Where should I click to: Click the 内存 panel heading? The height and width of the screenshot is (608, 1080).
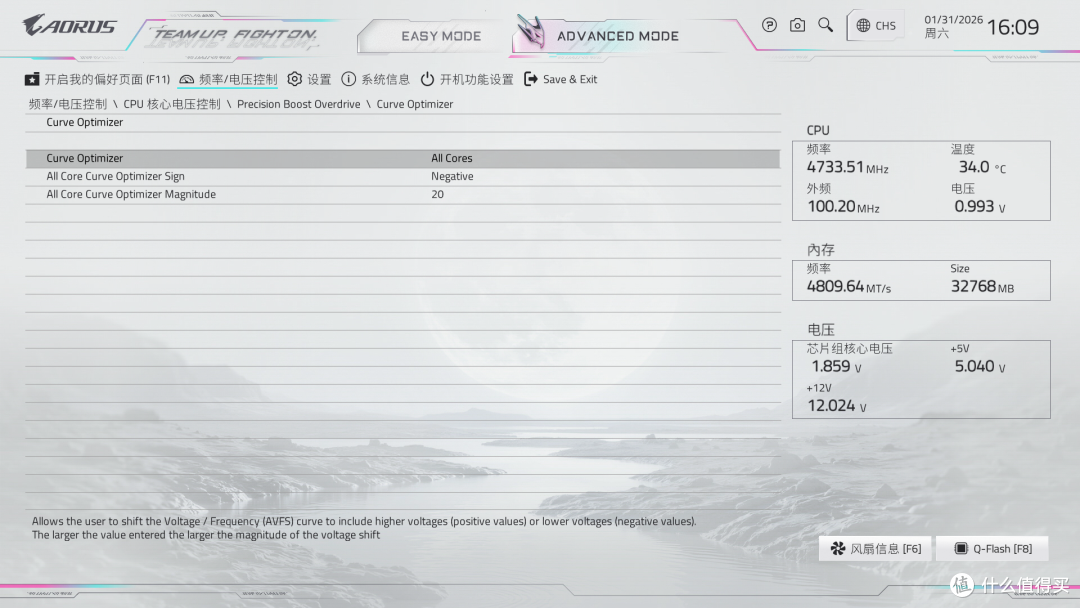tap(820, 249)
